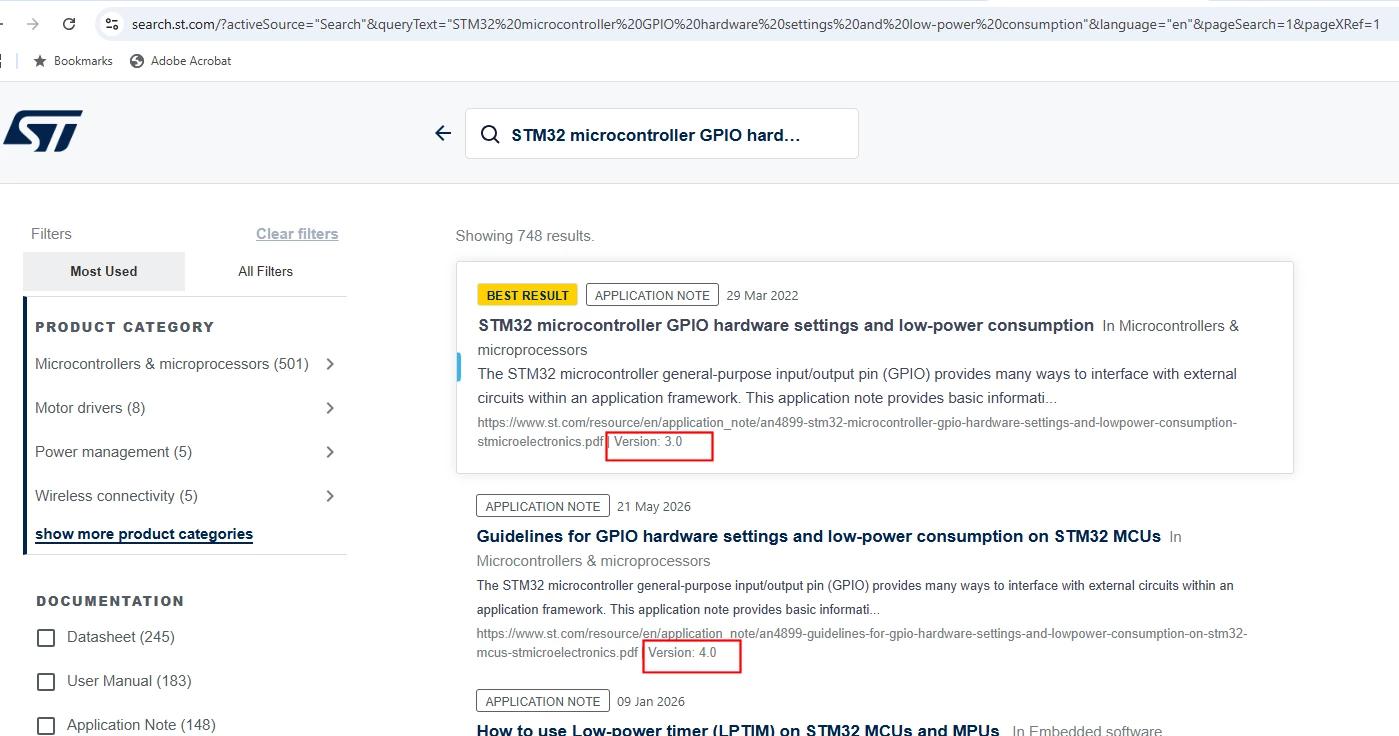Click the PRODUCT CATEGORY heading
The width and height of the screenshot is (1399, 736).
tap(125, 327)
